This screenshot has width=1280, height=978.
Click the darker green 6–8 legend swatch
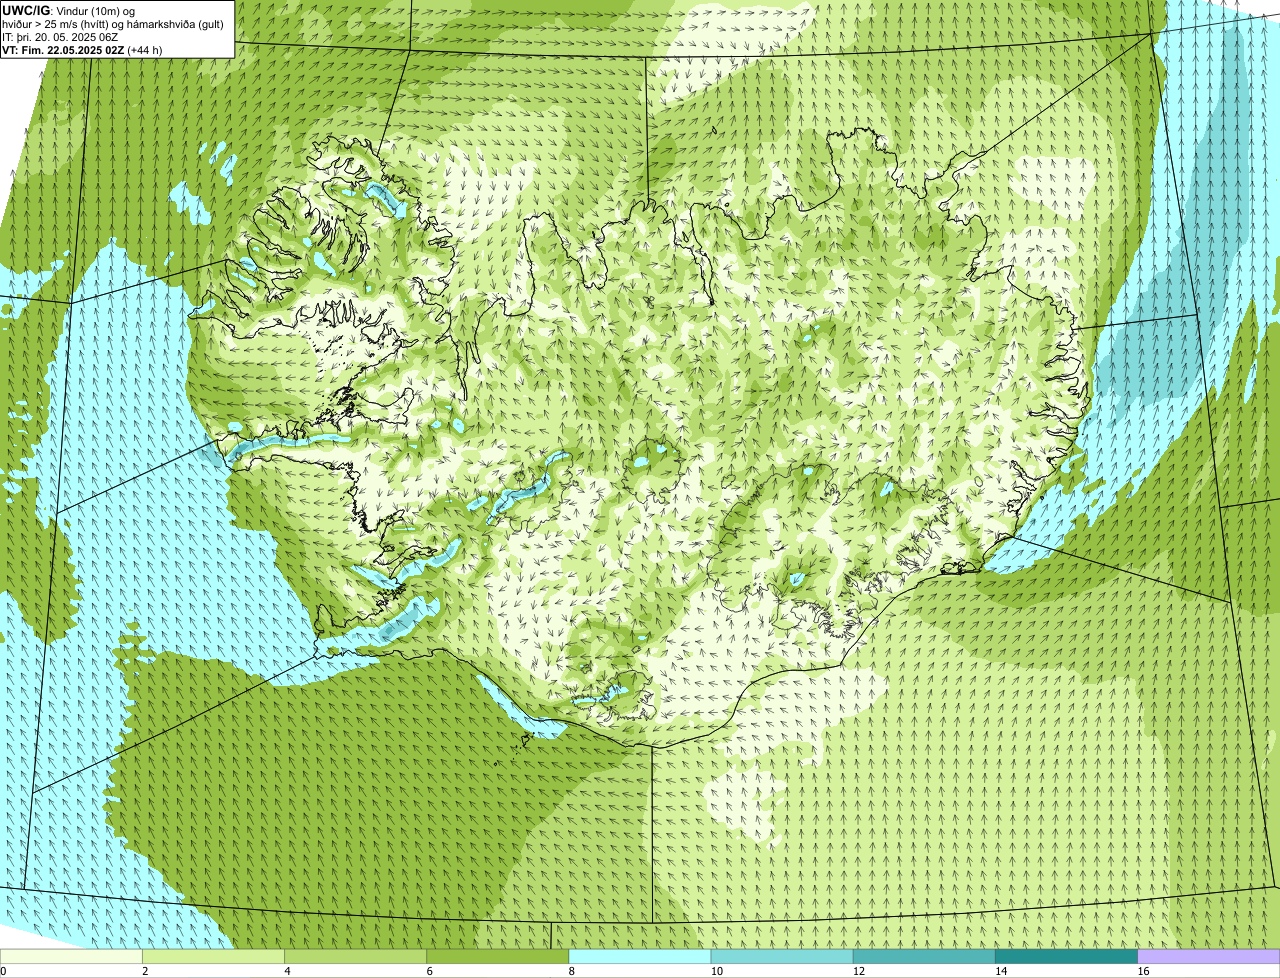[497, 956]
